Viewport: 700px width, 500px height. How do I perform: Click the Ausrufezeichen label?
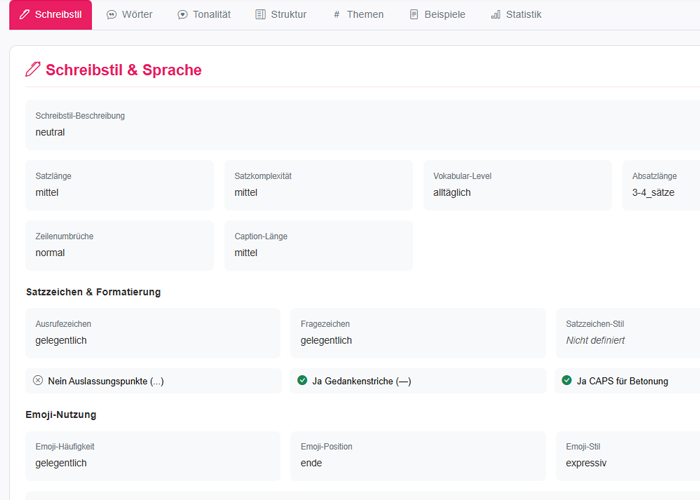[x=63, y=324]
